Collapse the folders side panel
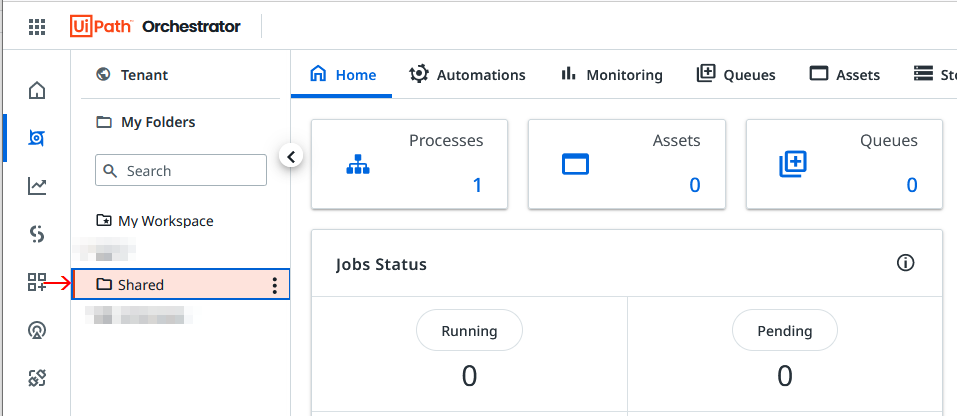Viewport: 957px width, 416px height. [291, 157]
